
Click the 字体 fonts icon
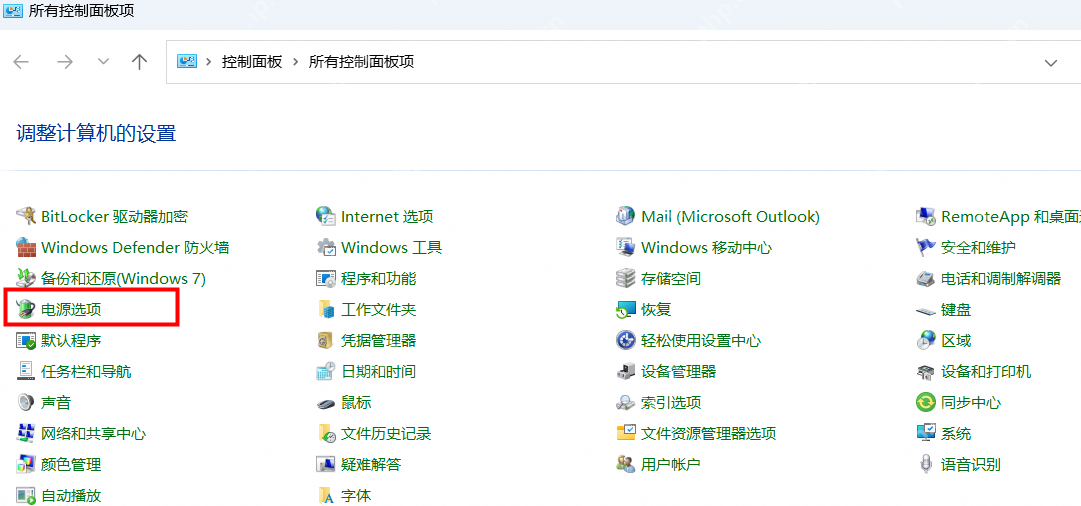[x=325, y=495]
